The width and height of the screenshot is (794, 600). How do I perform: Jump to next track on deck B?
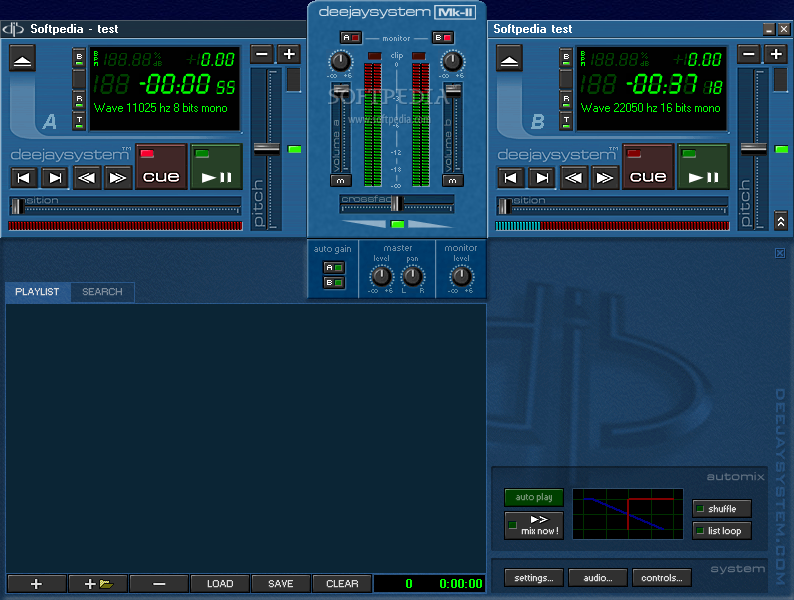point(542,178)
